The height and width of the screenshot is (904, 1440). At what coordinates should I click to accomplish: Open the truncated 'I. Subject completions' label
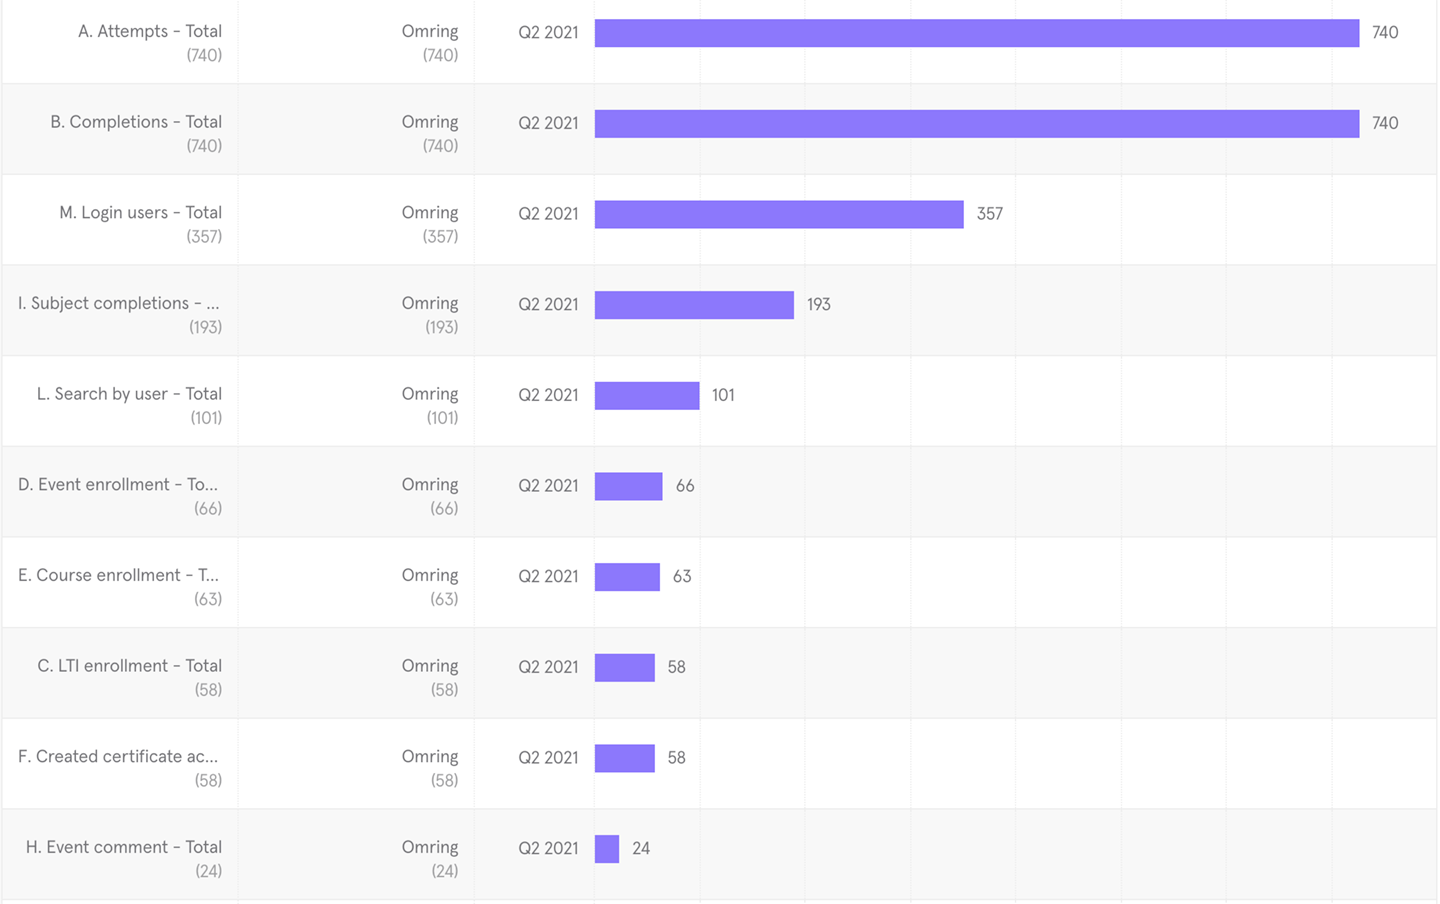[118, 303]
